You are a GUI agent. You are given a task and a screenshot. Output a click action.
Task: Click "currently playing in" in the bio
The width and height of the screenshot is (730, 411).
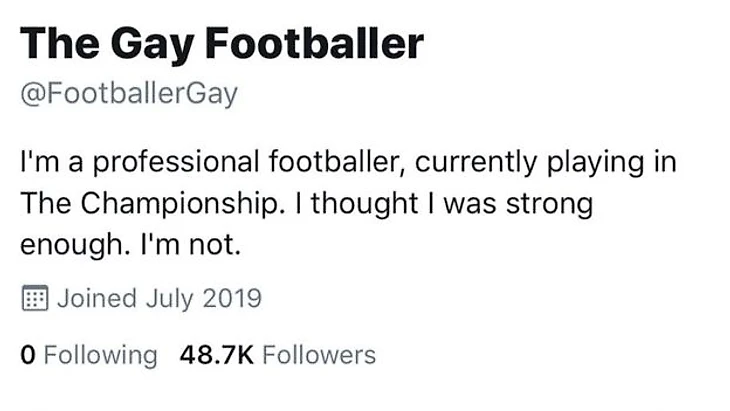[540, 161]
